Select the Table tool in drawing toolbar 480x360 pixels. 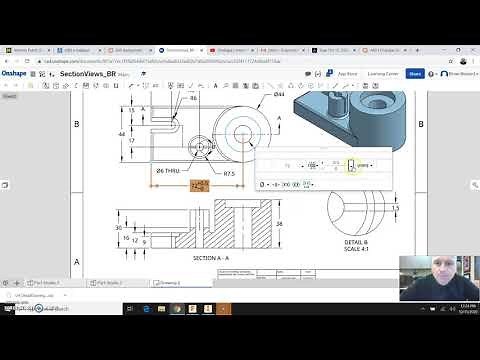[235, 86]
